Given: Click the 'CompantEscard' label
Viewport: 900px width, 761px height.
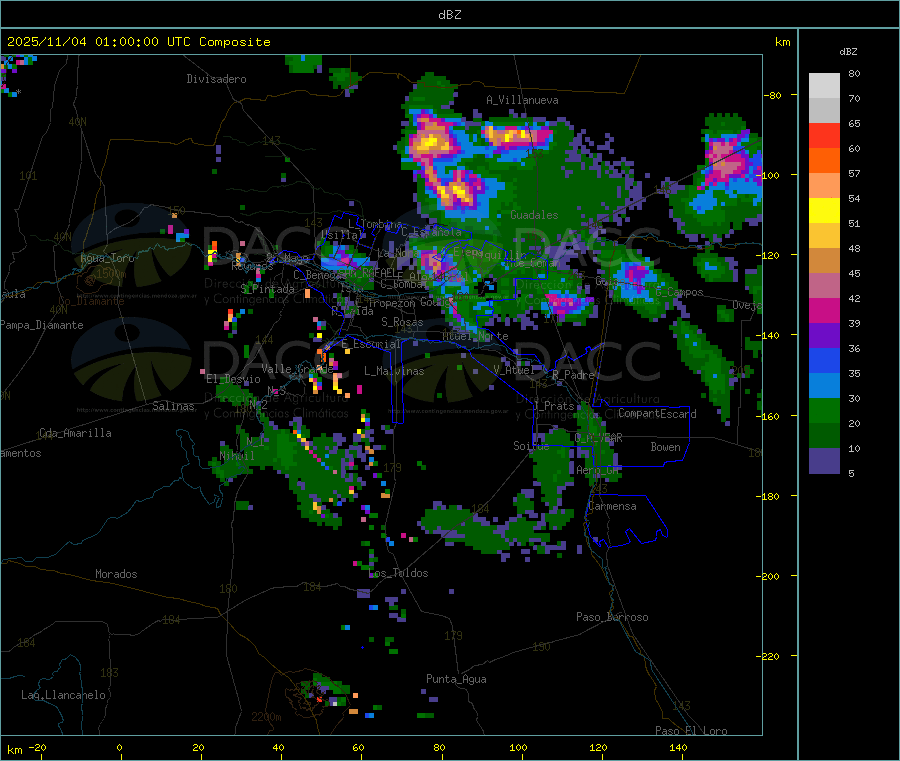Looking at the screenshot, I should point(657,414).
